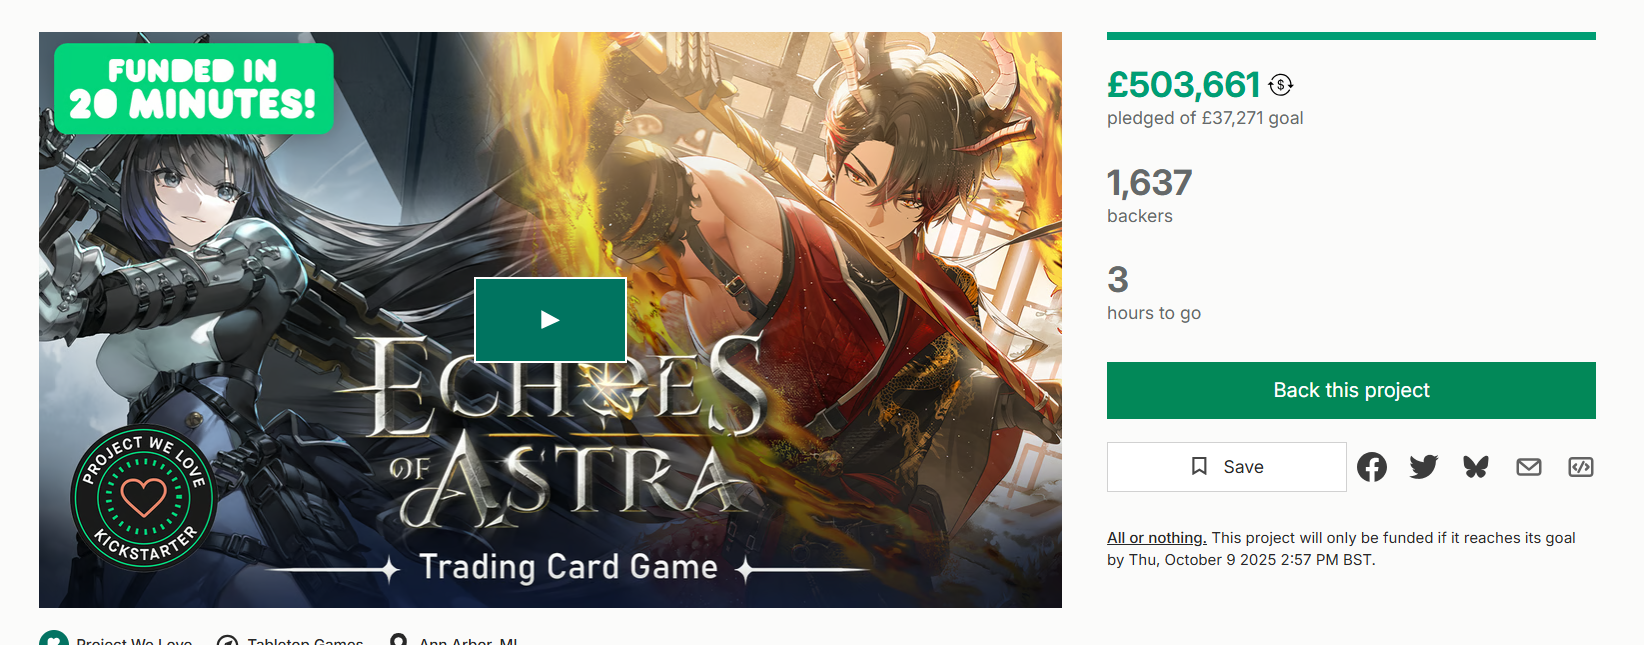Image resolution: width=1644 pixels, height=645 pixels.
Task: Click the green funding progress bar
Action: [1351, 36]
